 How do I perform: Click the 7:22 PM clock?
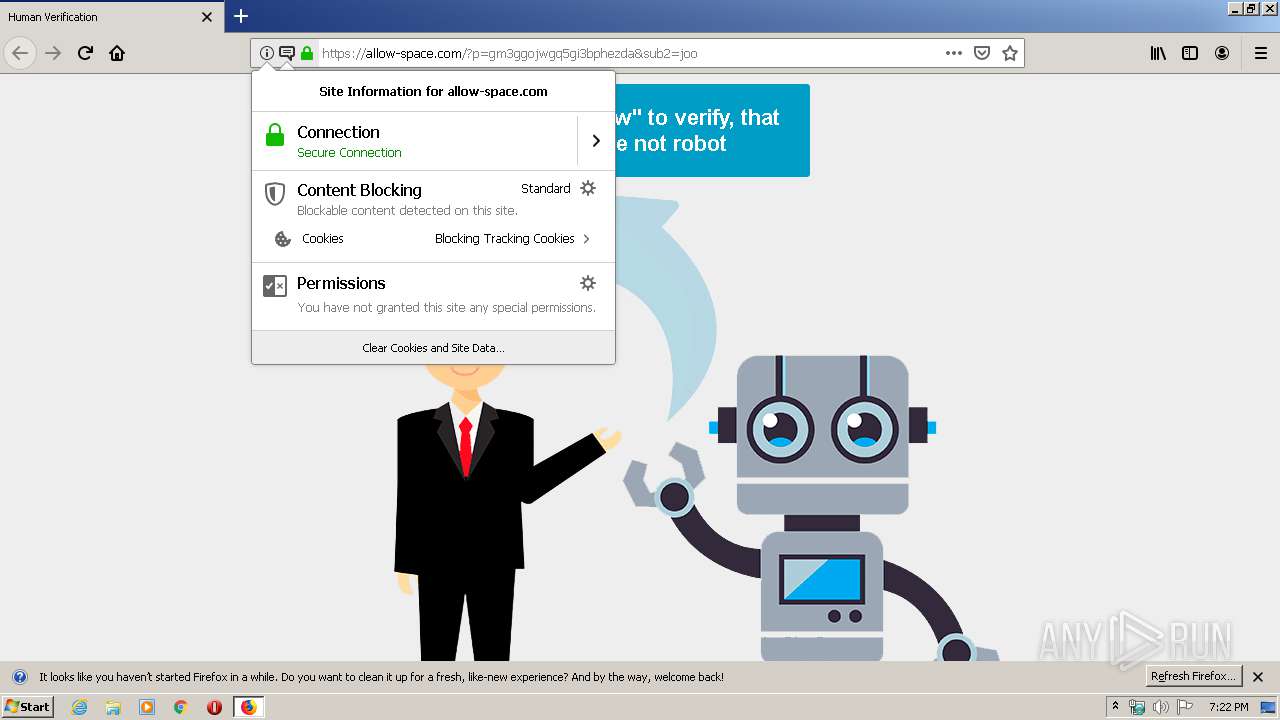coord(1228,707)
